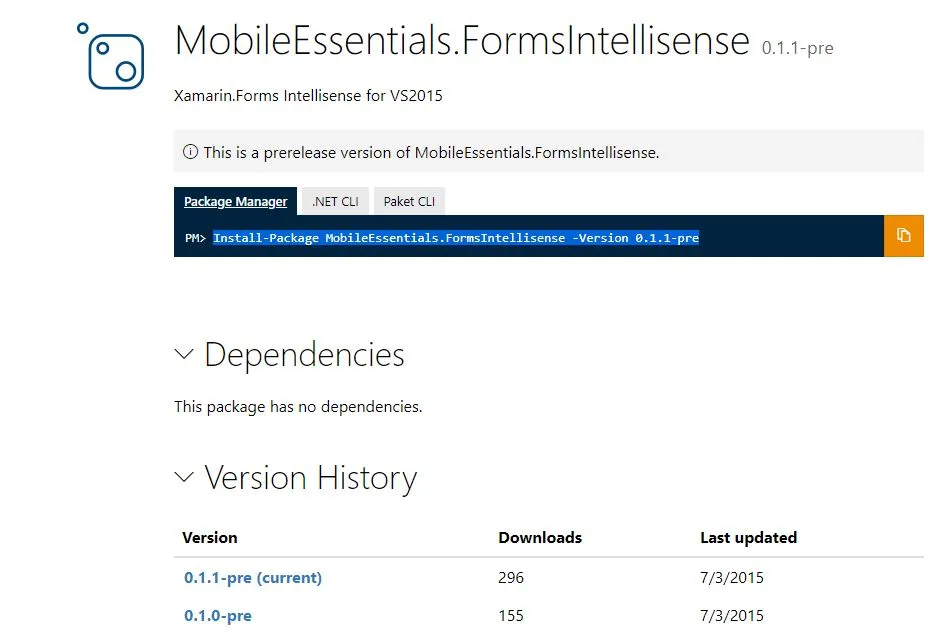Select the Package Manager tab
941x638 pixels.
235,201
